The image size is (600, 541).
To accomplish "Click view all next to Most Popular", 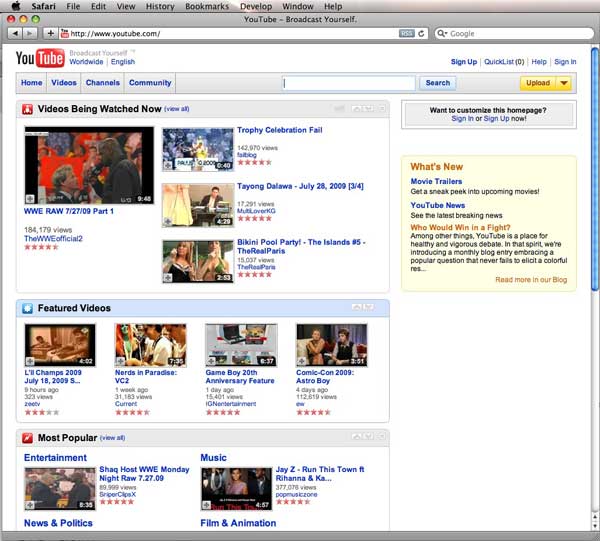I will tap(112, 438).
